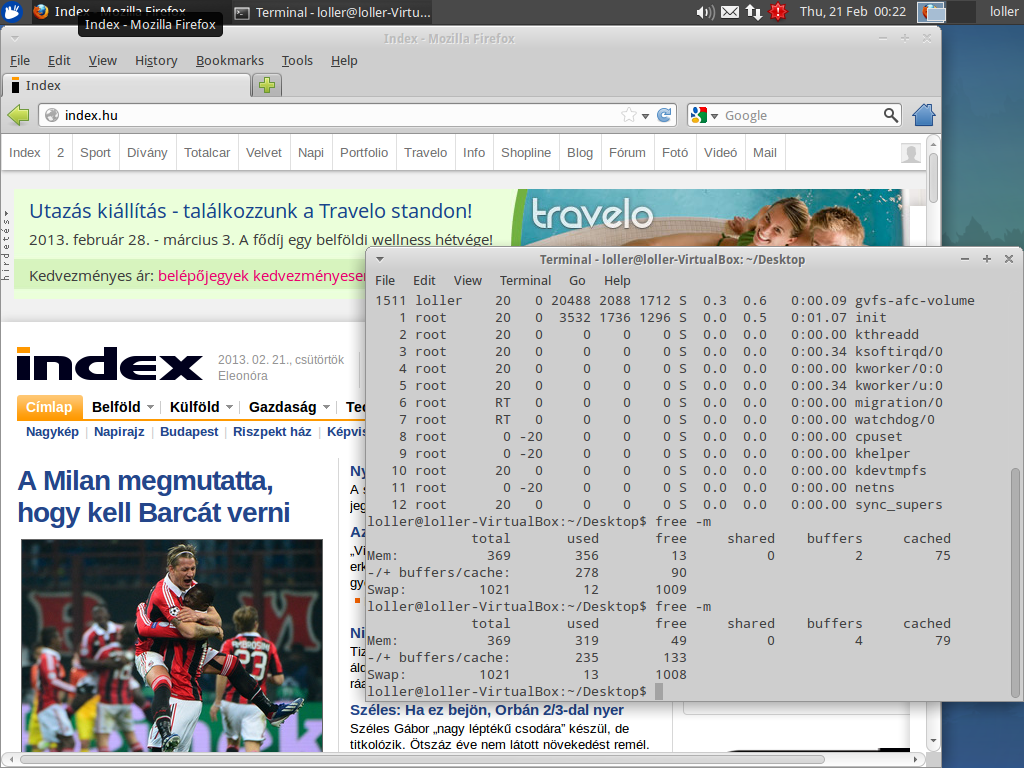Viewport: 1024px width, 768px height.
Task: Show the clock calendar Thu, 21 Feb
Action: [x=852, y=12]
